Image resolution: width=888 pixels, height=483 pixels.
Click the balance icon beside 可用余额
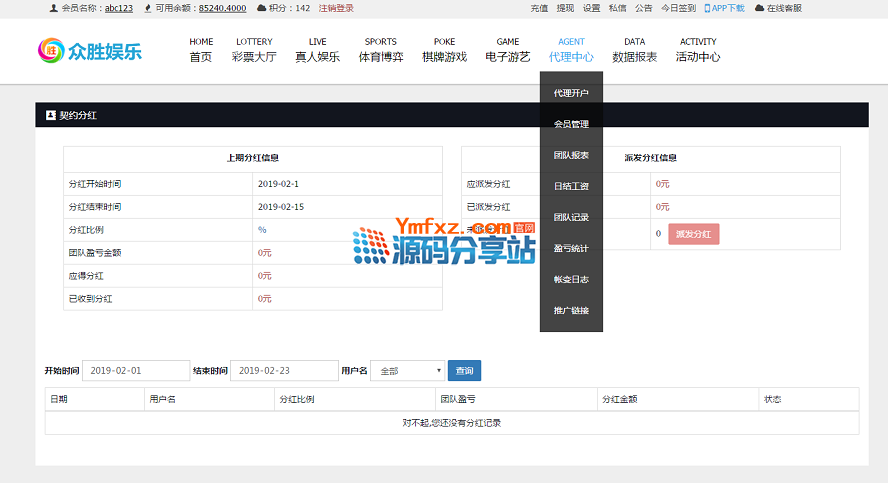[149, 8]
